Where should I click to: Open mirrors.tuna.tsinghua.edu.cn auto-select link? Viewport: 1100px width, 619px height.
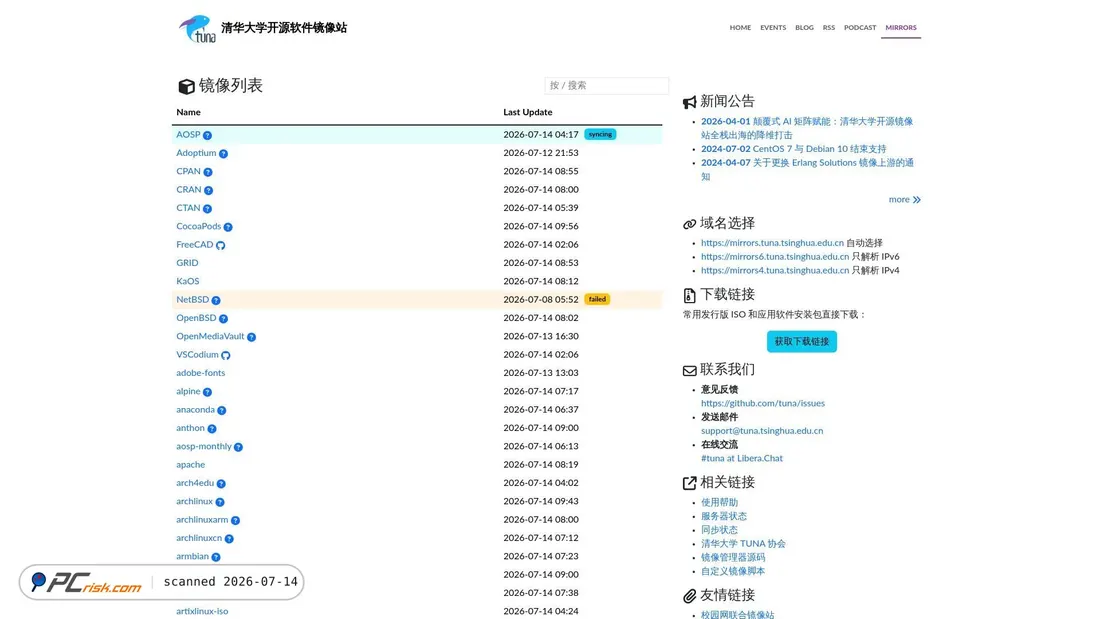point(772,243)
